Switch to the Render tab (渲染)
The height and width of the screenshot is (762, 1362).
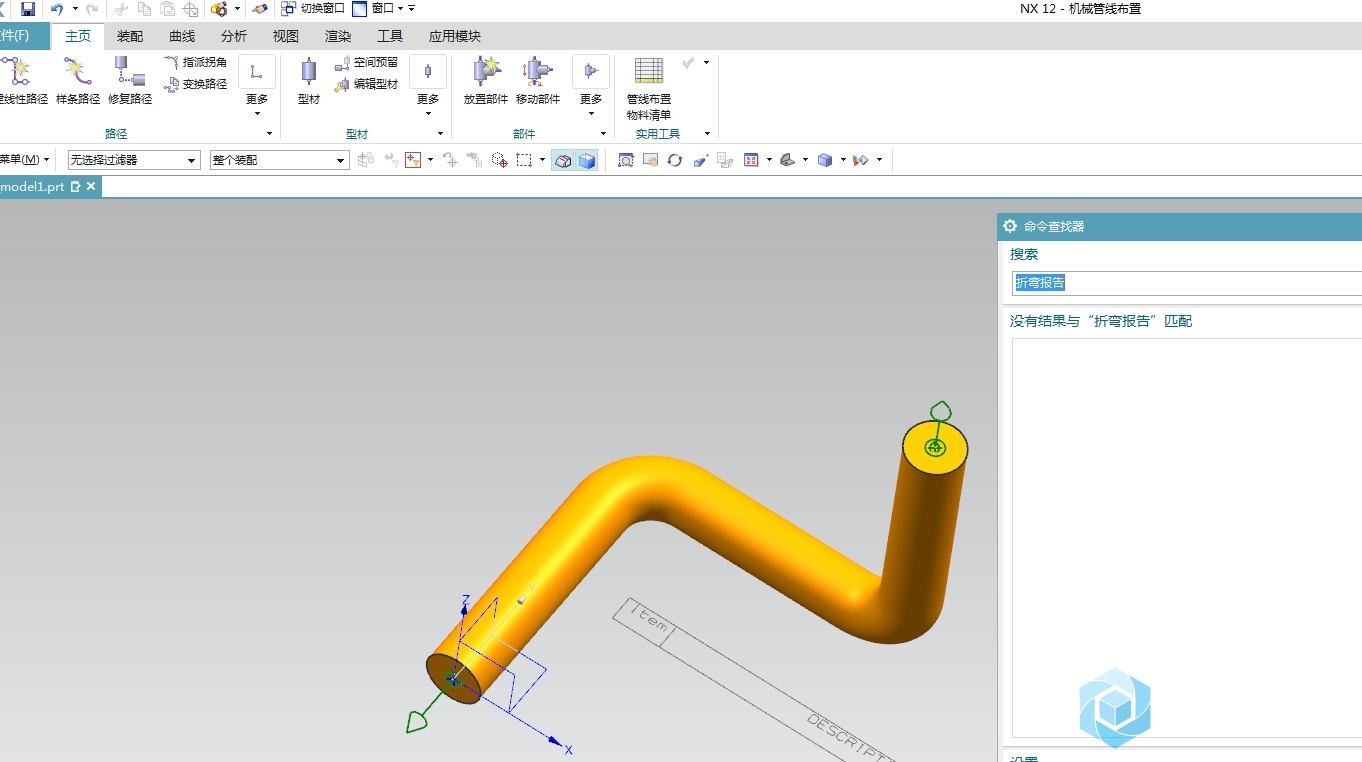click(x=338, y=36)
